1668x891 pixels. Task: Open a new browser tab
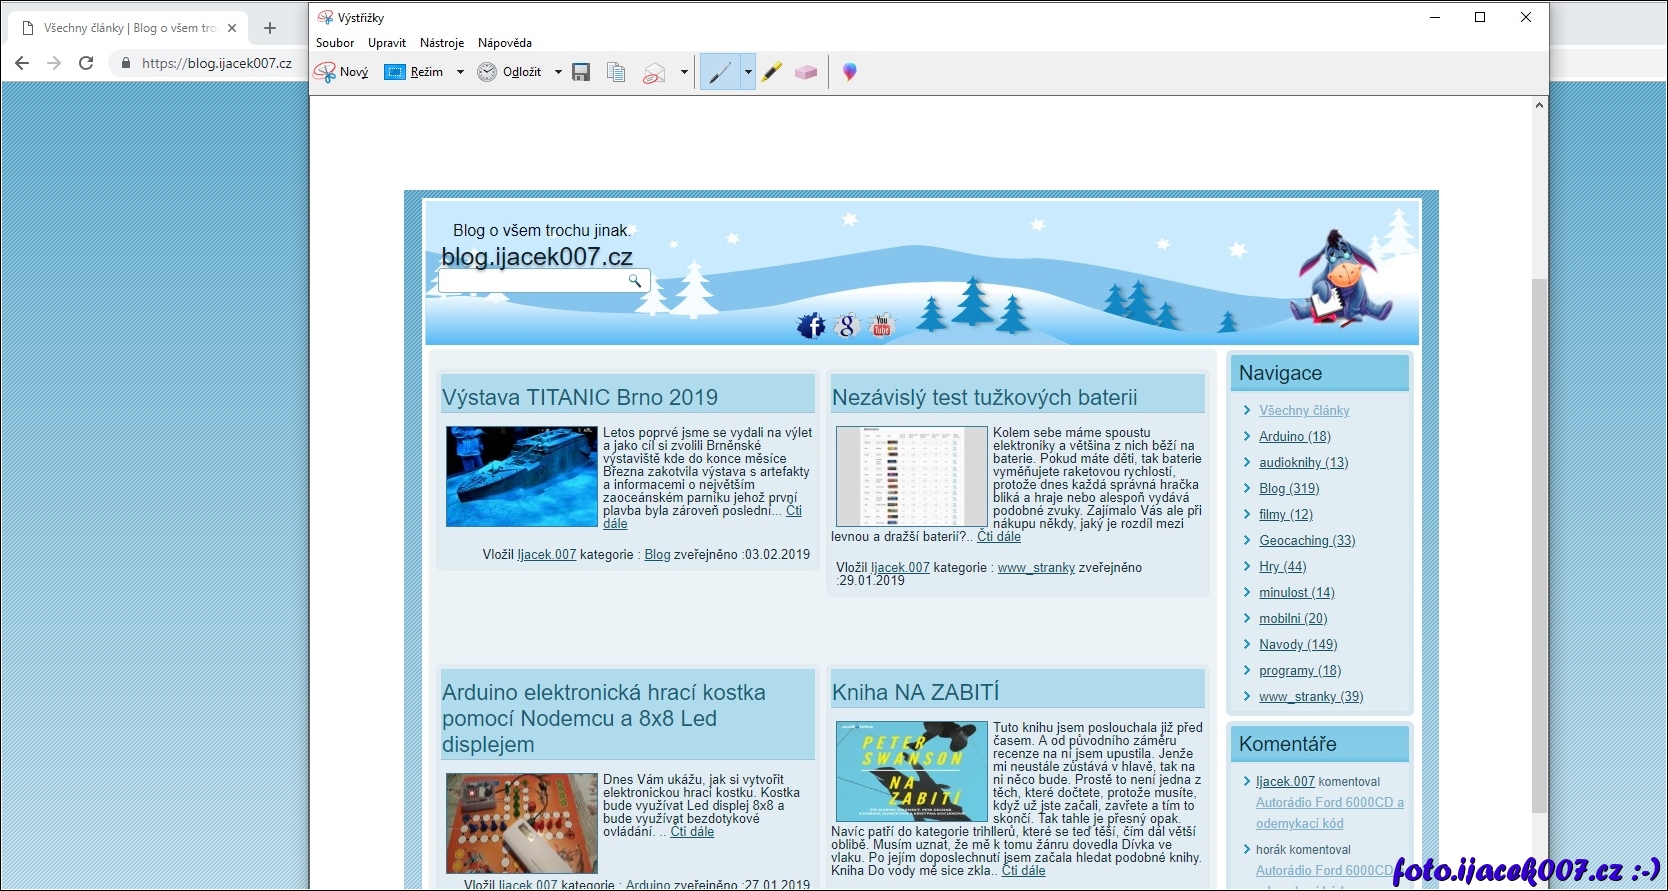coord(269,28)
